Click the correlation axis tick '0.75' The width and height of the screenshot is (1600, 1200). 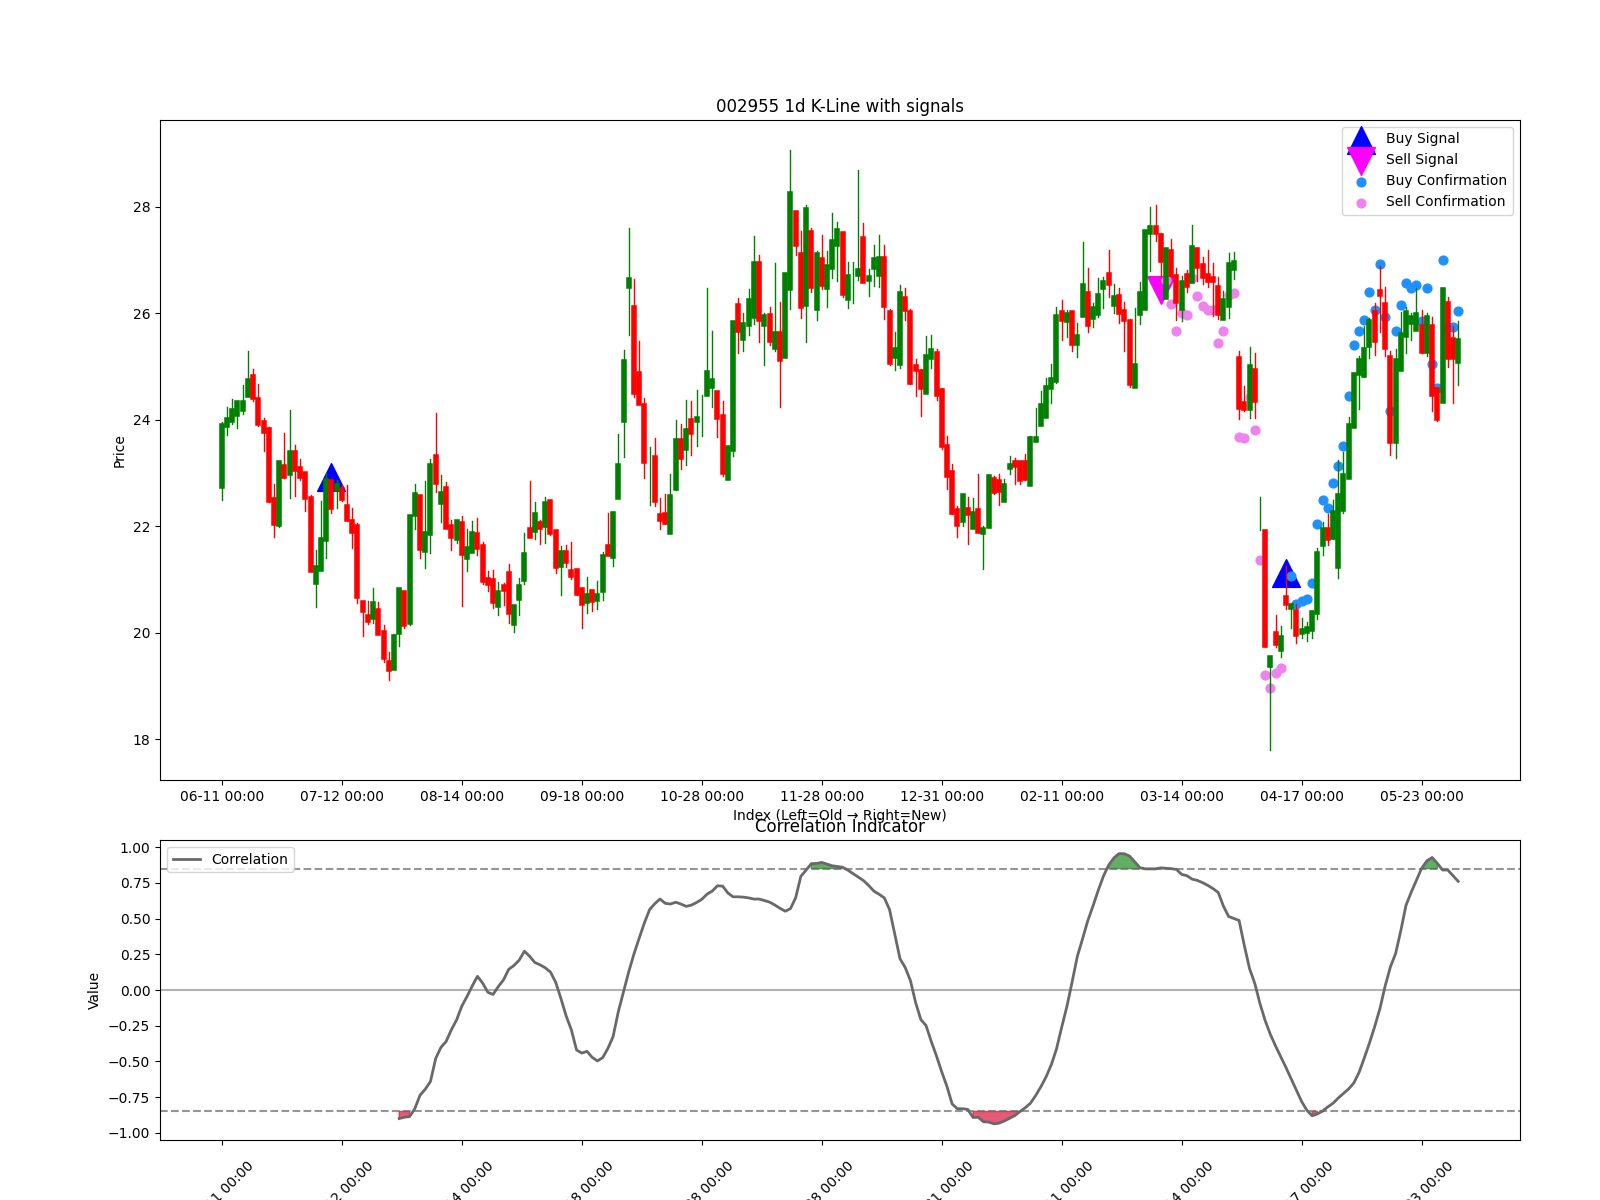point(135,883)
